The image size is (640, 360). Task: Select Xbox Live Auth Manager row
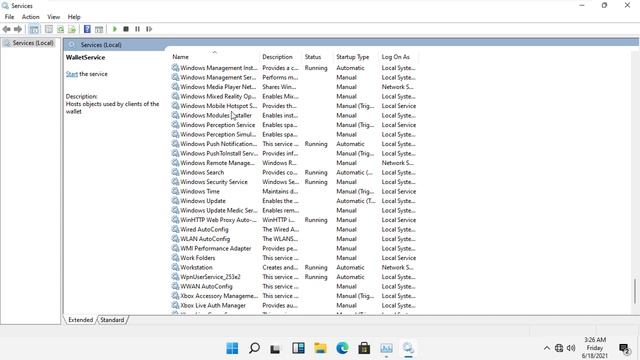tap(294, 305)
